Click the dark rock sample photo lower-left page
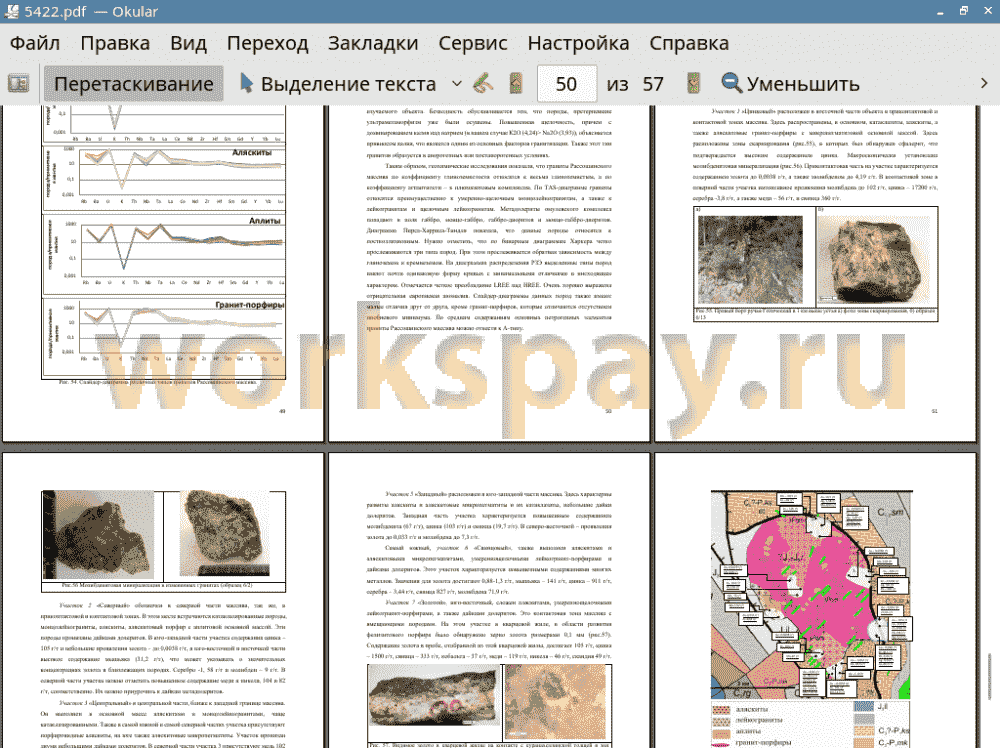 click(98, 535)
